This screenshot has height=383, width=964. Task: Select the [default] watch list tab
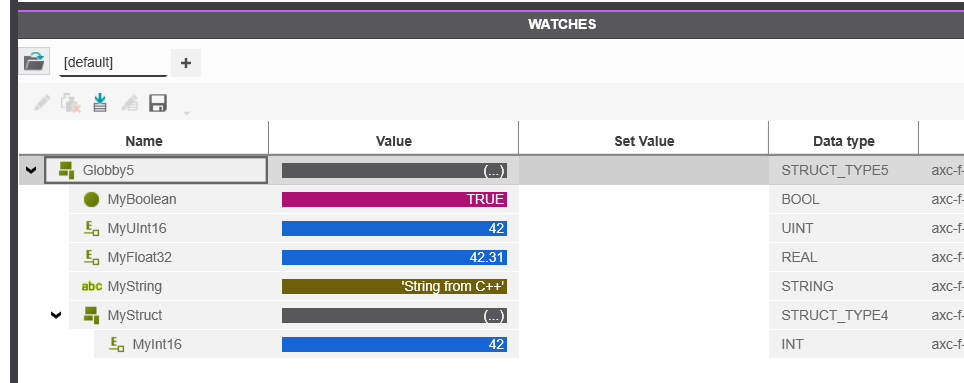click(x=113, y=62)
